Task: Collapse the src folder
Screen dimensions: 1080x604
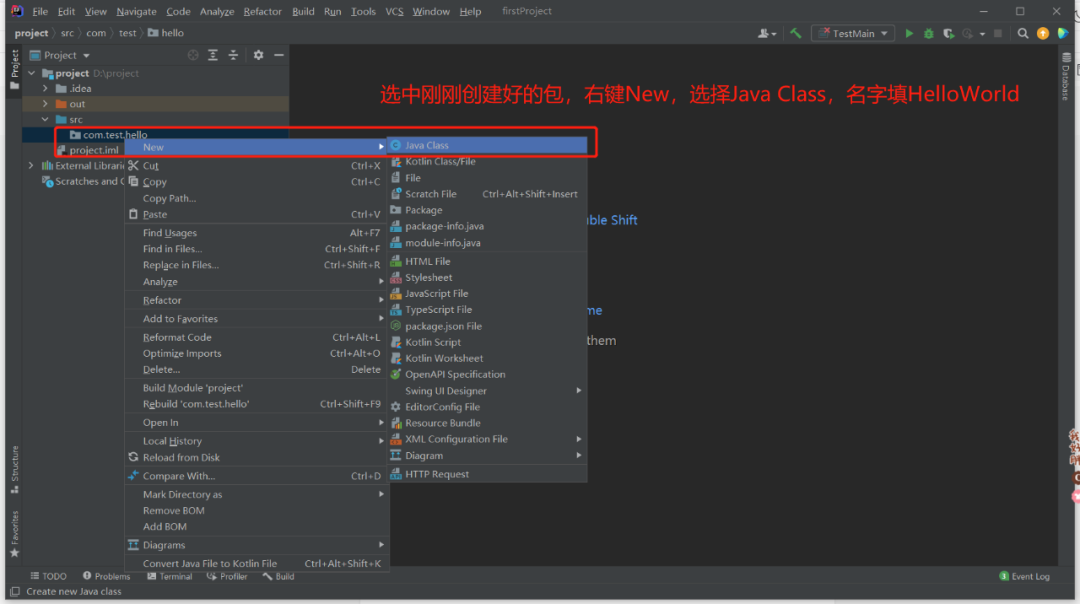Action: coord(45,119)
